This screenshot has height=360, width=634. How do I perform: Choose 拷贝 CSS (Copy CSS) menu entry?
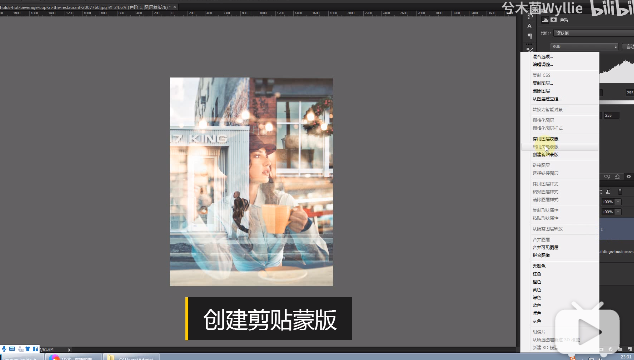pos(541,75)
